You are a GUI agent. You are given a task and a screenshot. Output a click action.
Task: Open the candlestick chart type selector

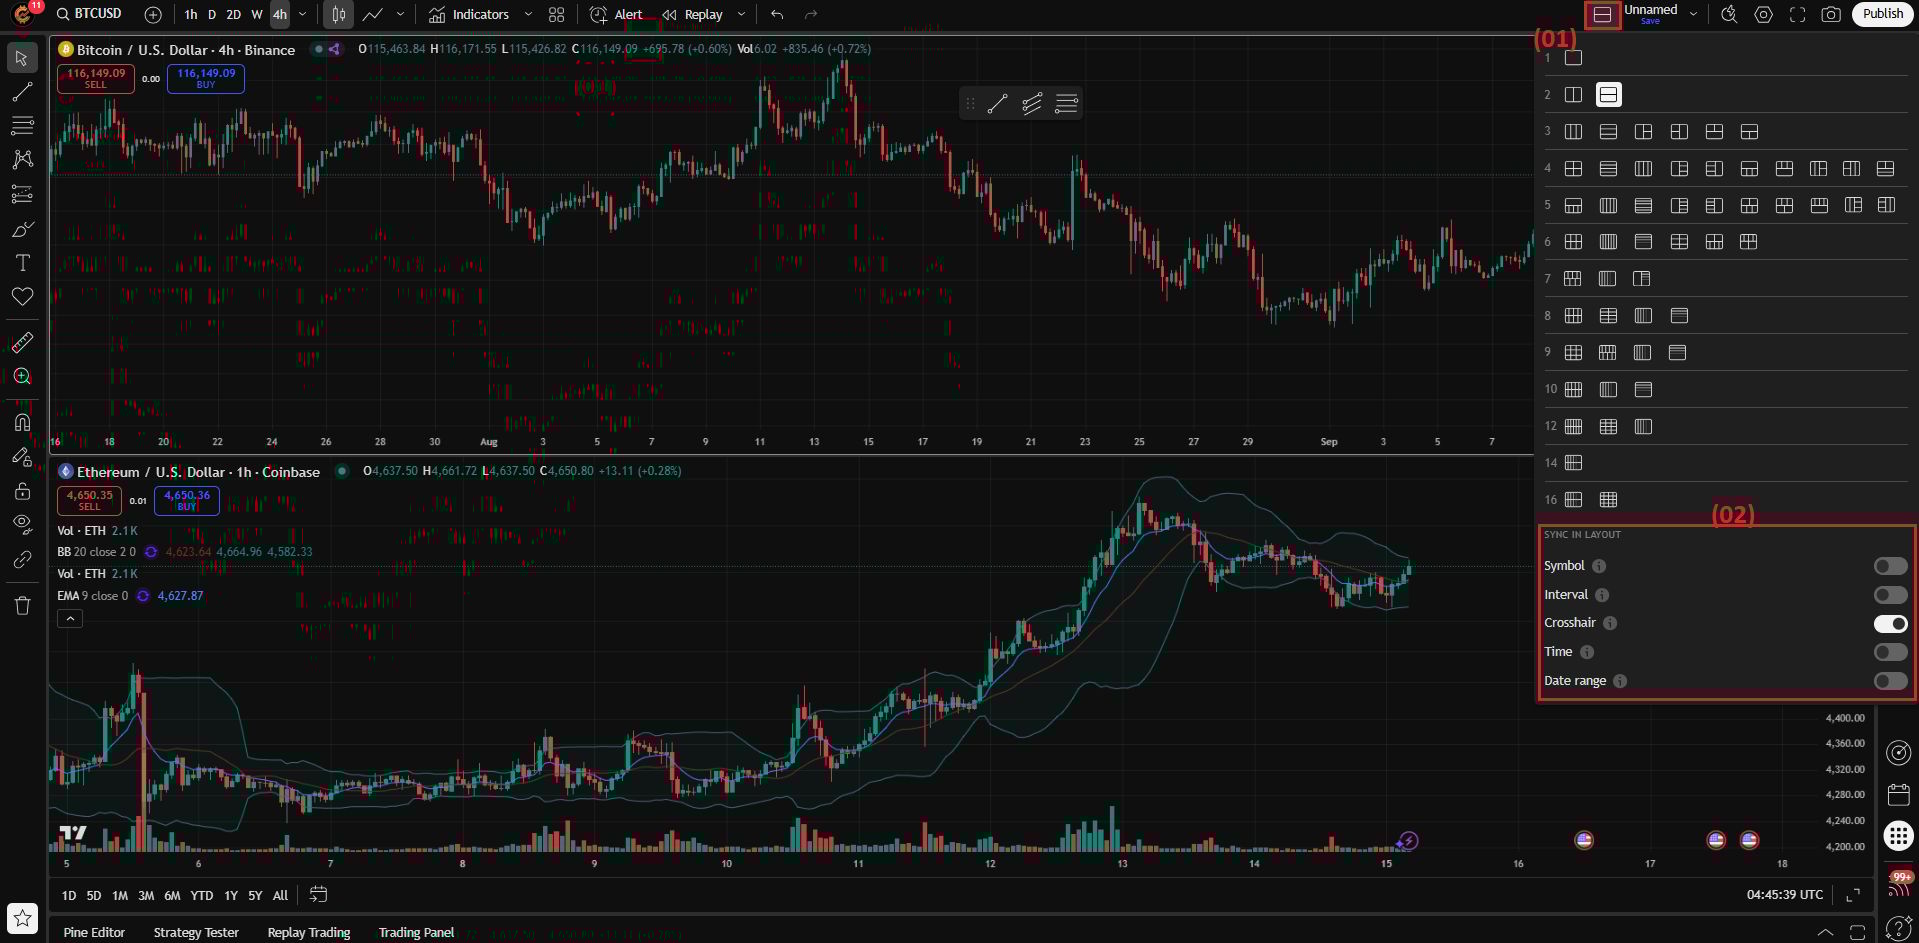click(x=339, y=15)
